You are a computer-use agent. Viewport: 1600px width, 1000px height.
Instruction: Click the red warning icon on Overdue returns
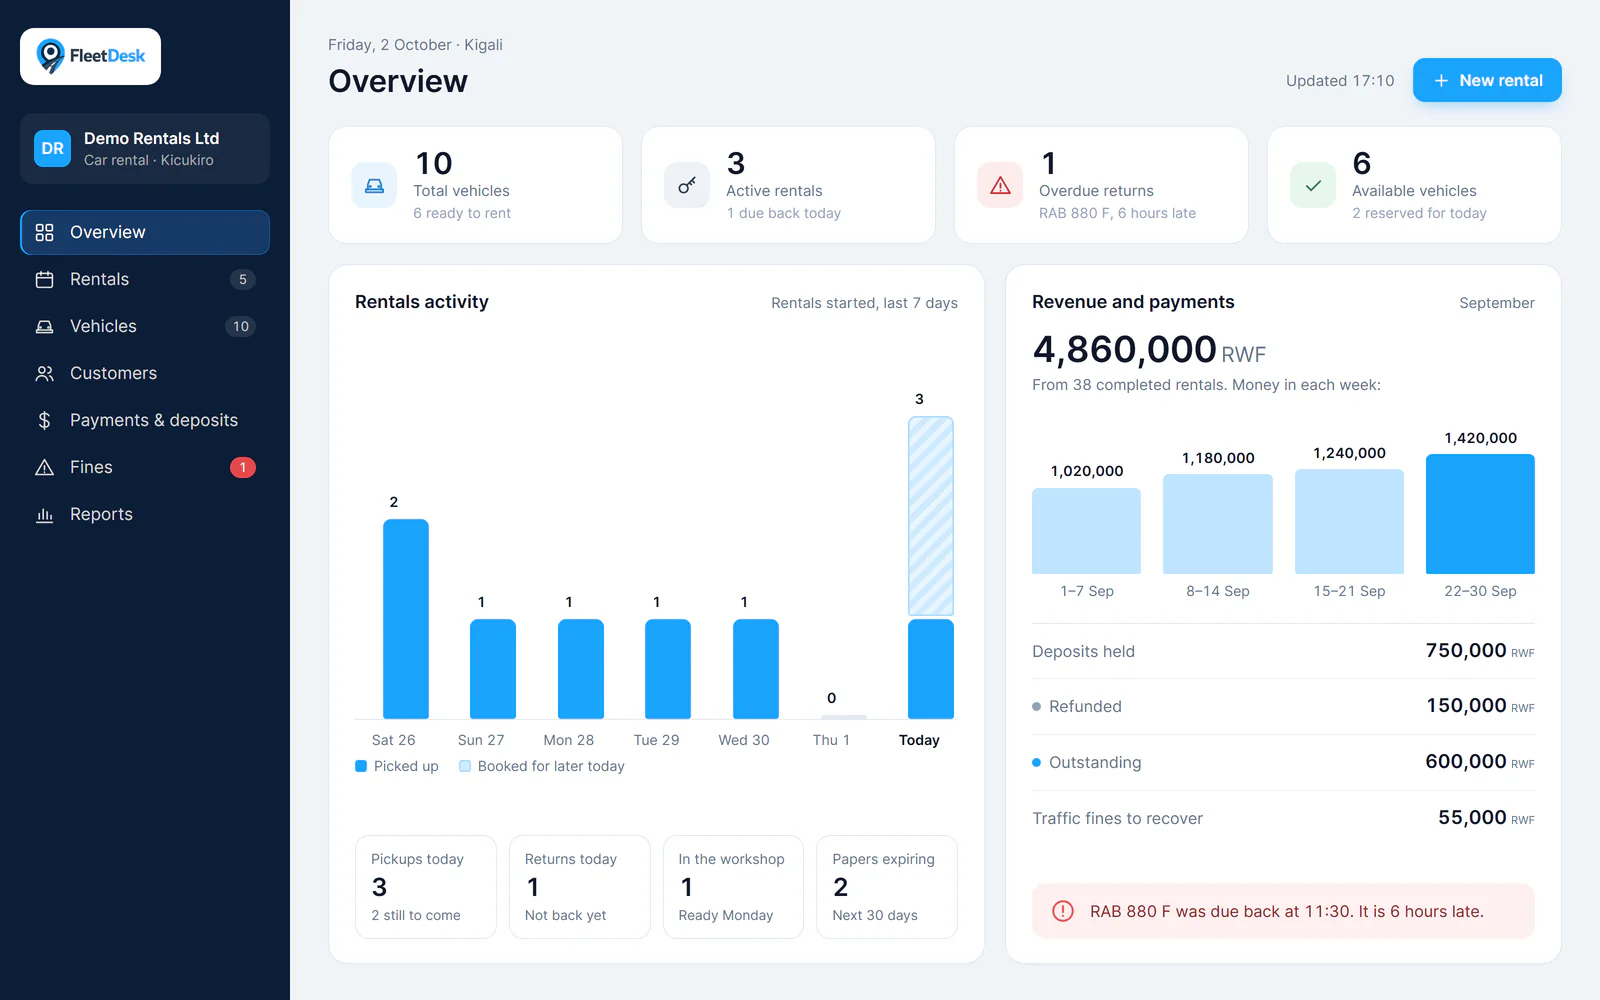(1000, 185)
